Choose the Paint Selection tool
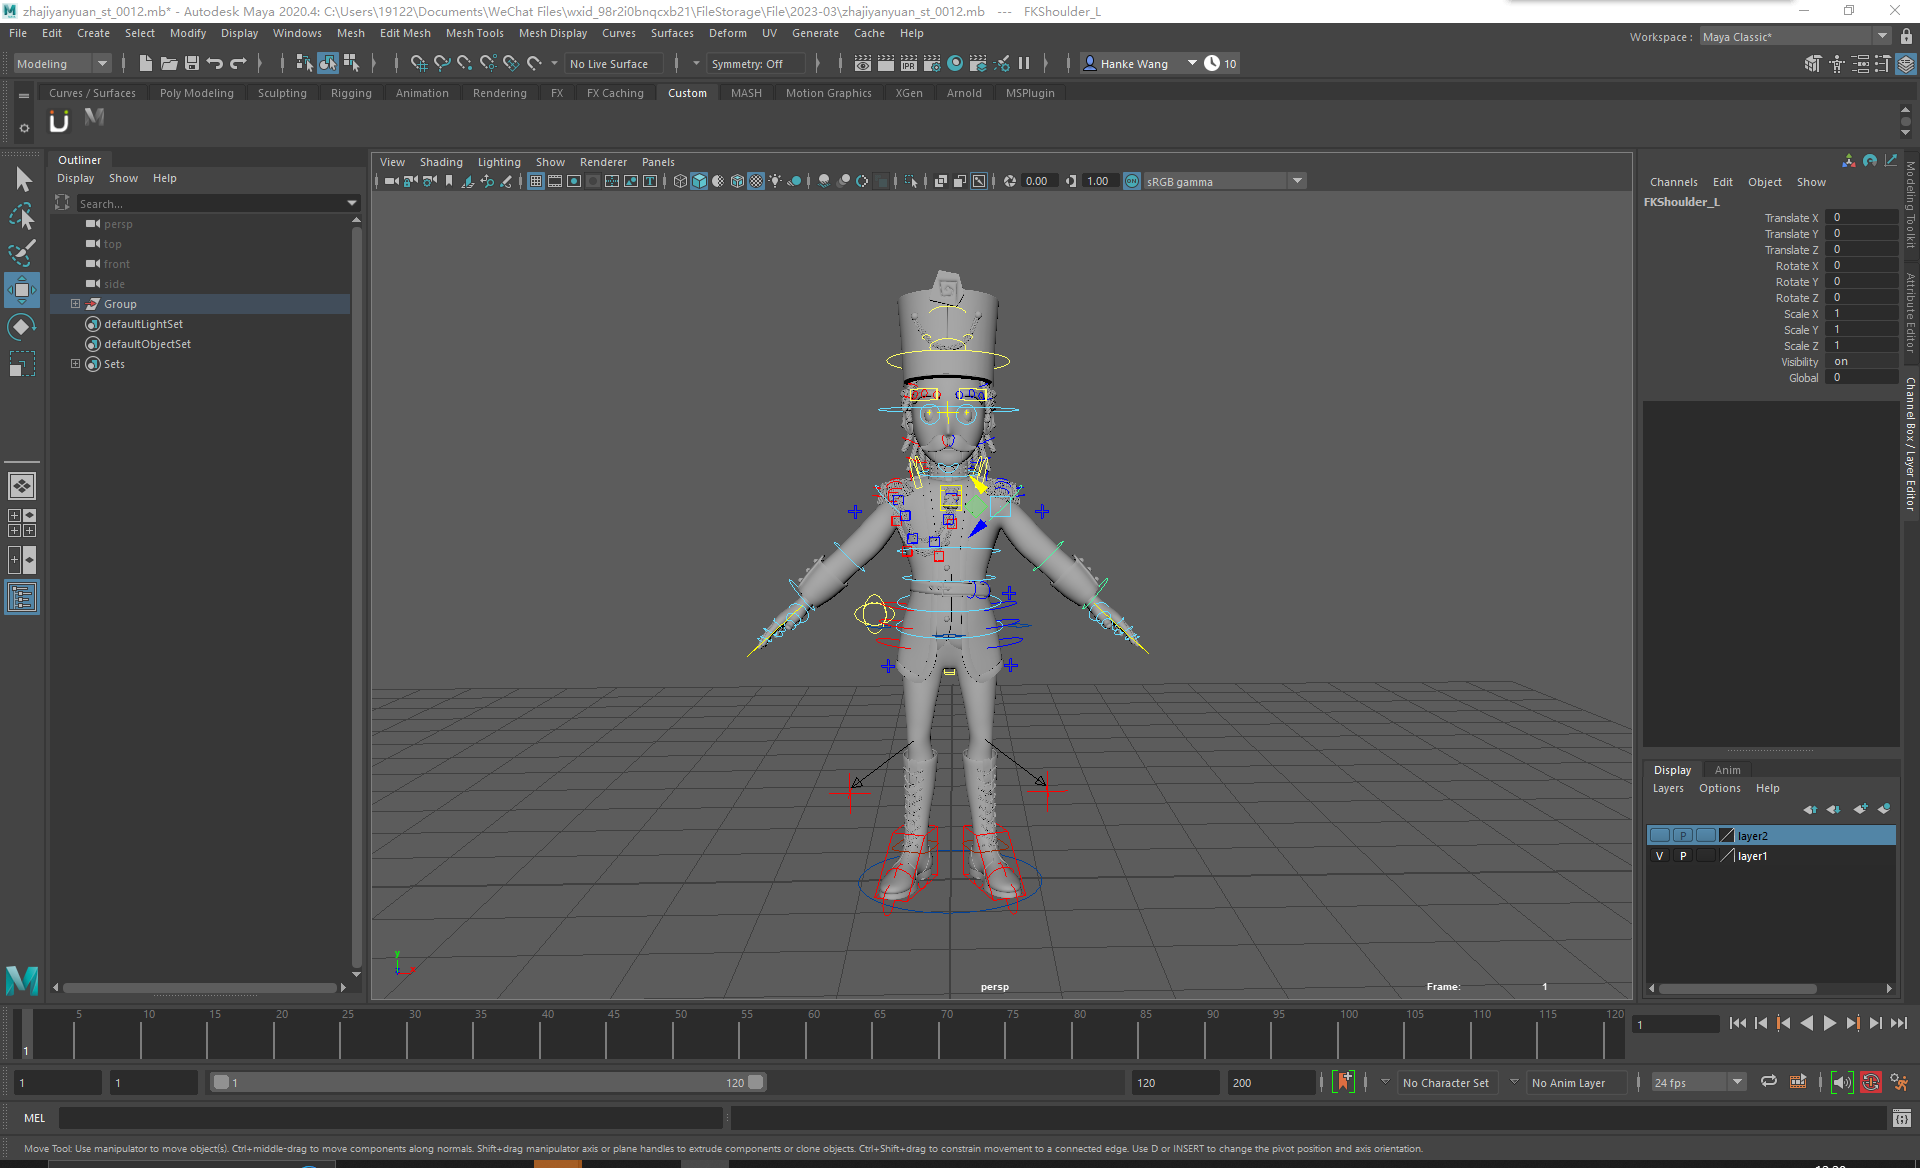This screenshot has height=1168, width=1920. click(x=21, y=253)
